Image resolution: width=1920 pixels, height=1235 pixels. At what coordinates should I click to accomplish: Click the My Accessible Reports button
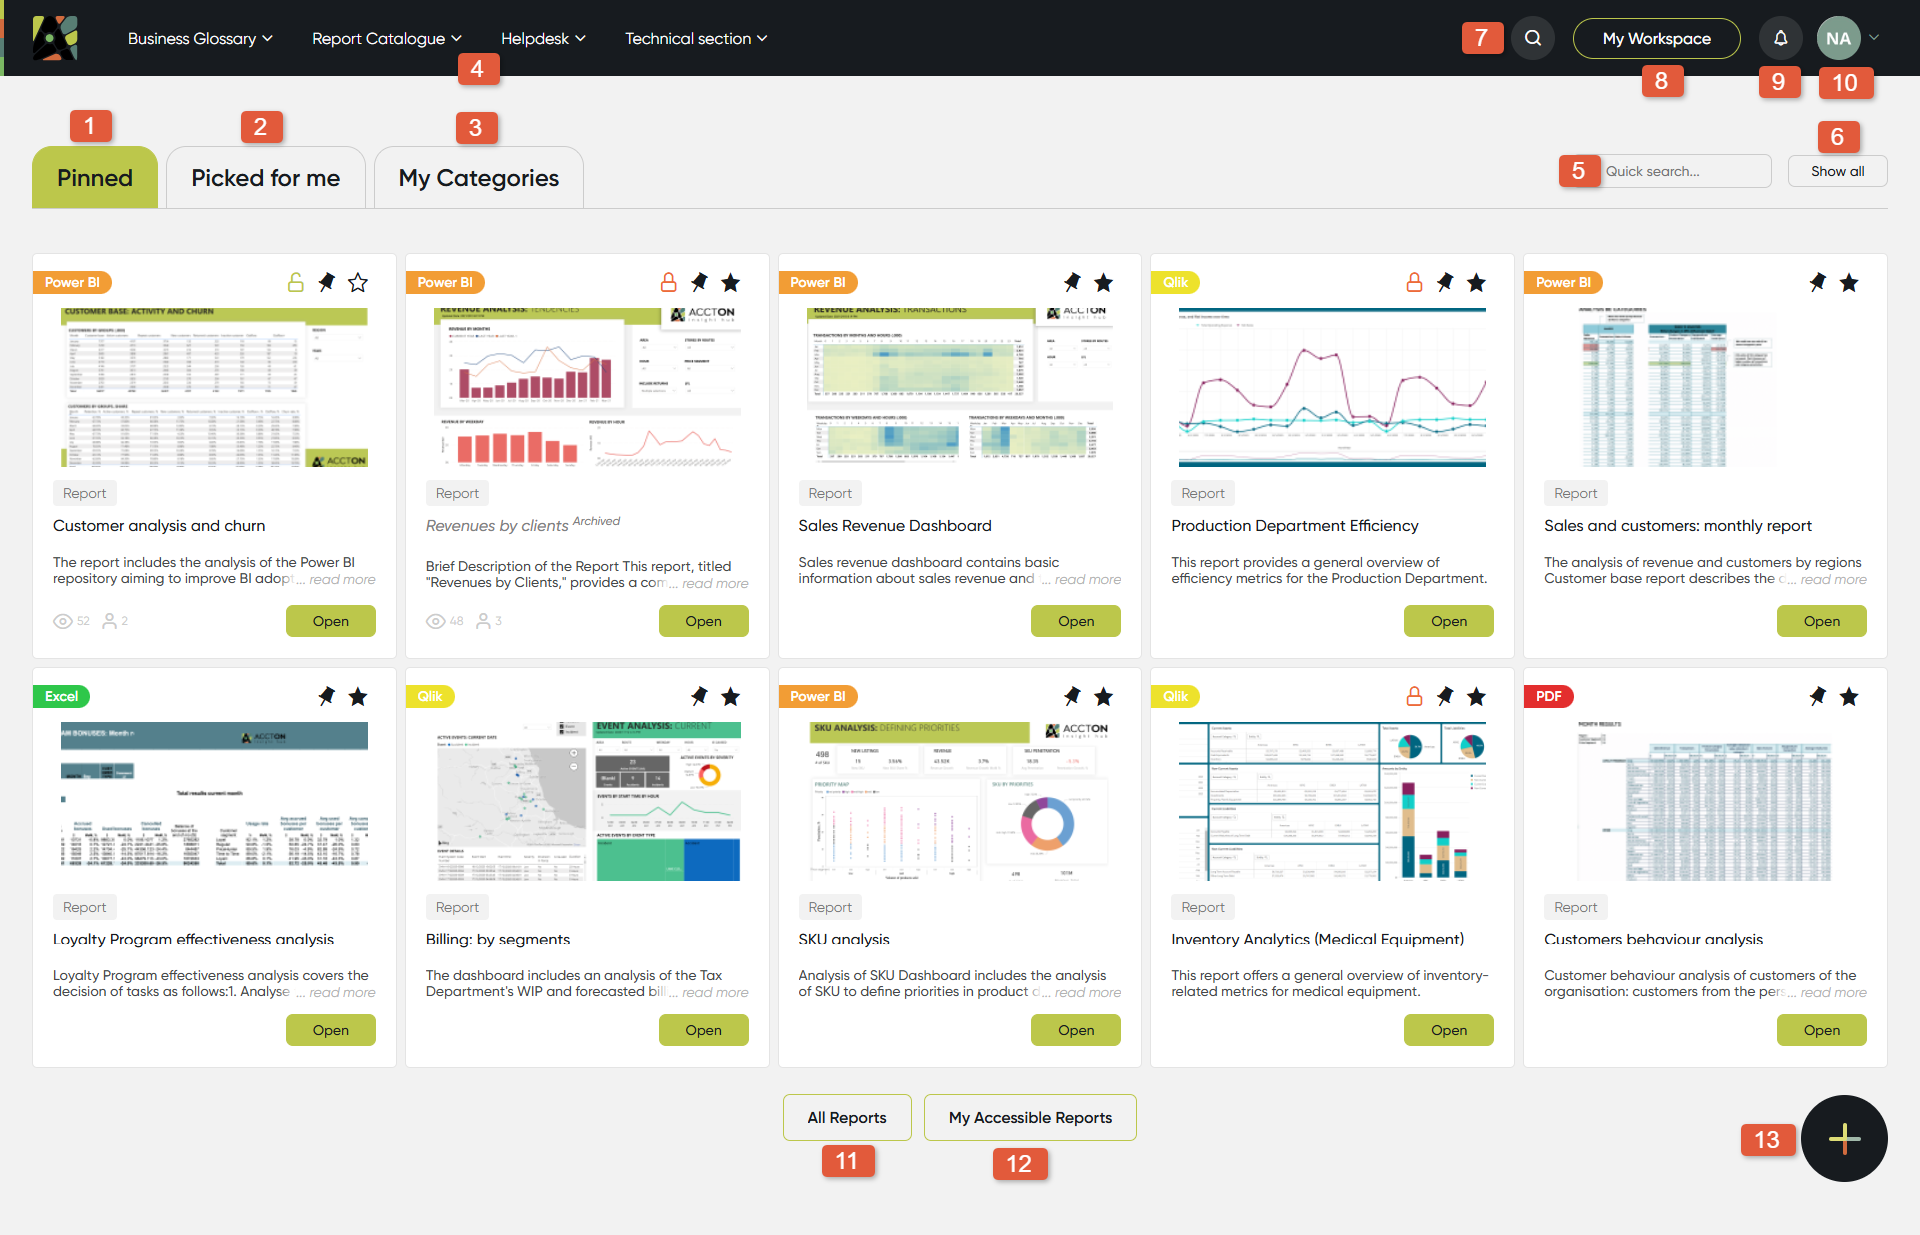(x=1030, y=1117)
